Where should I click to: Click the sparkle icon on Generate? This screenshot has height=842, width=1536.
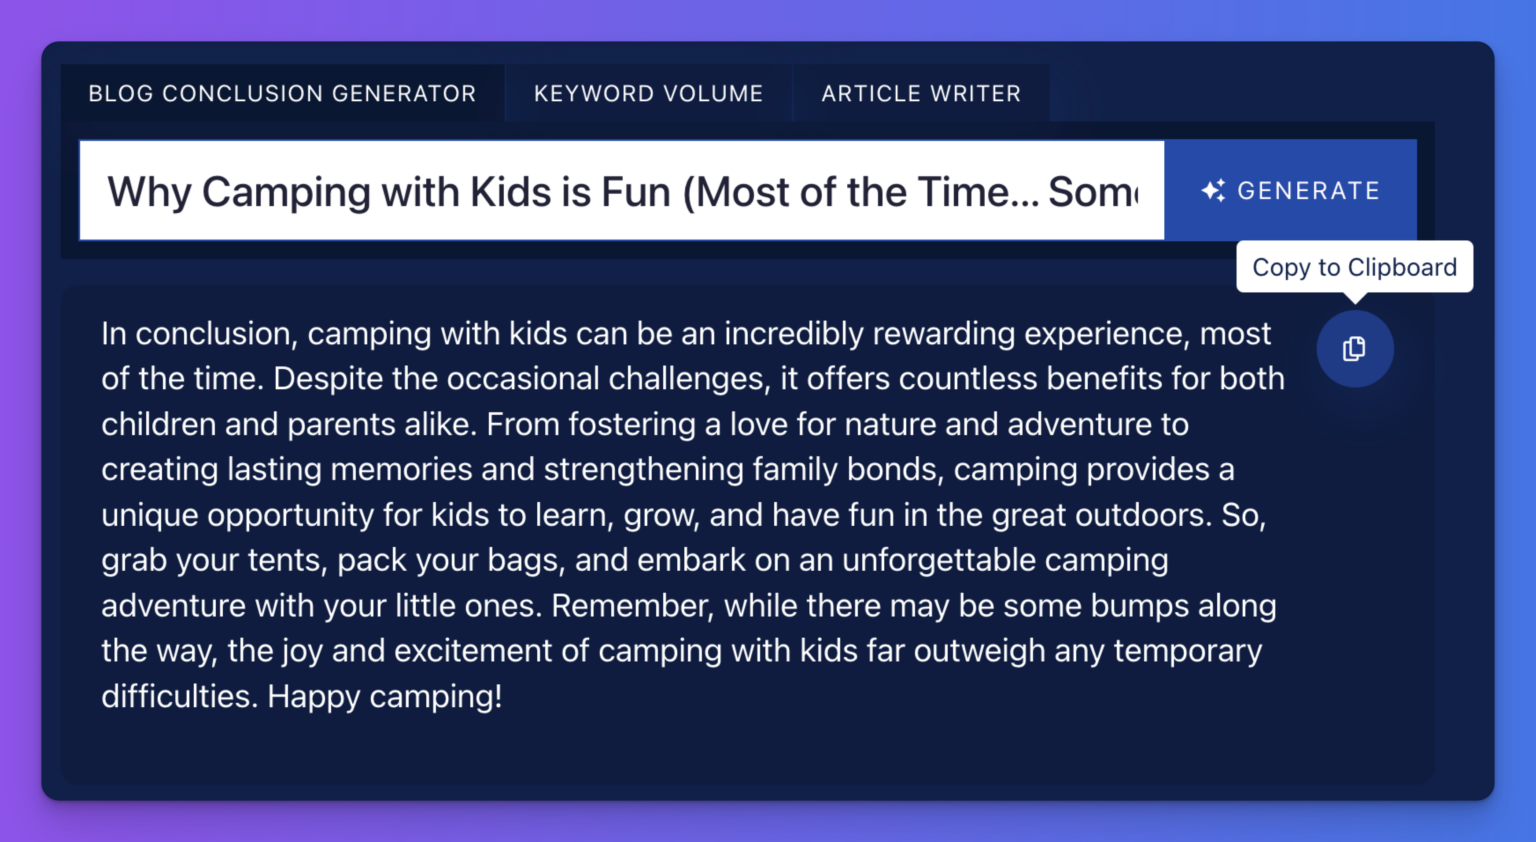1213,190
